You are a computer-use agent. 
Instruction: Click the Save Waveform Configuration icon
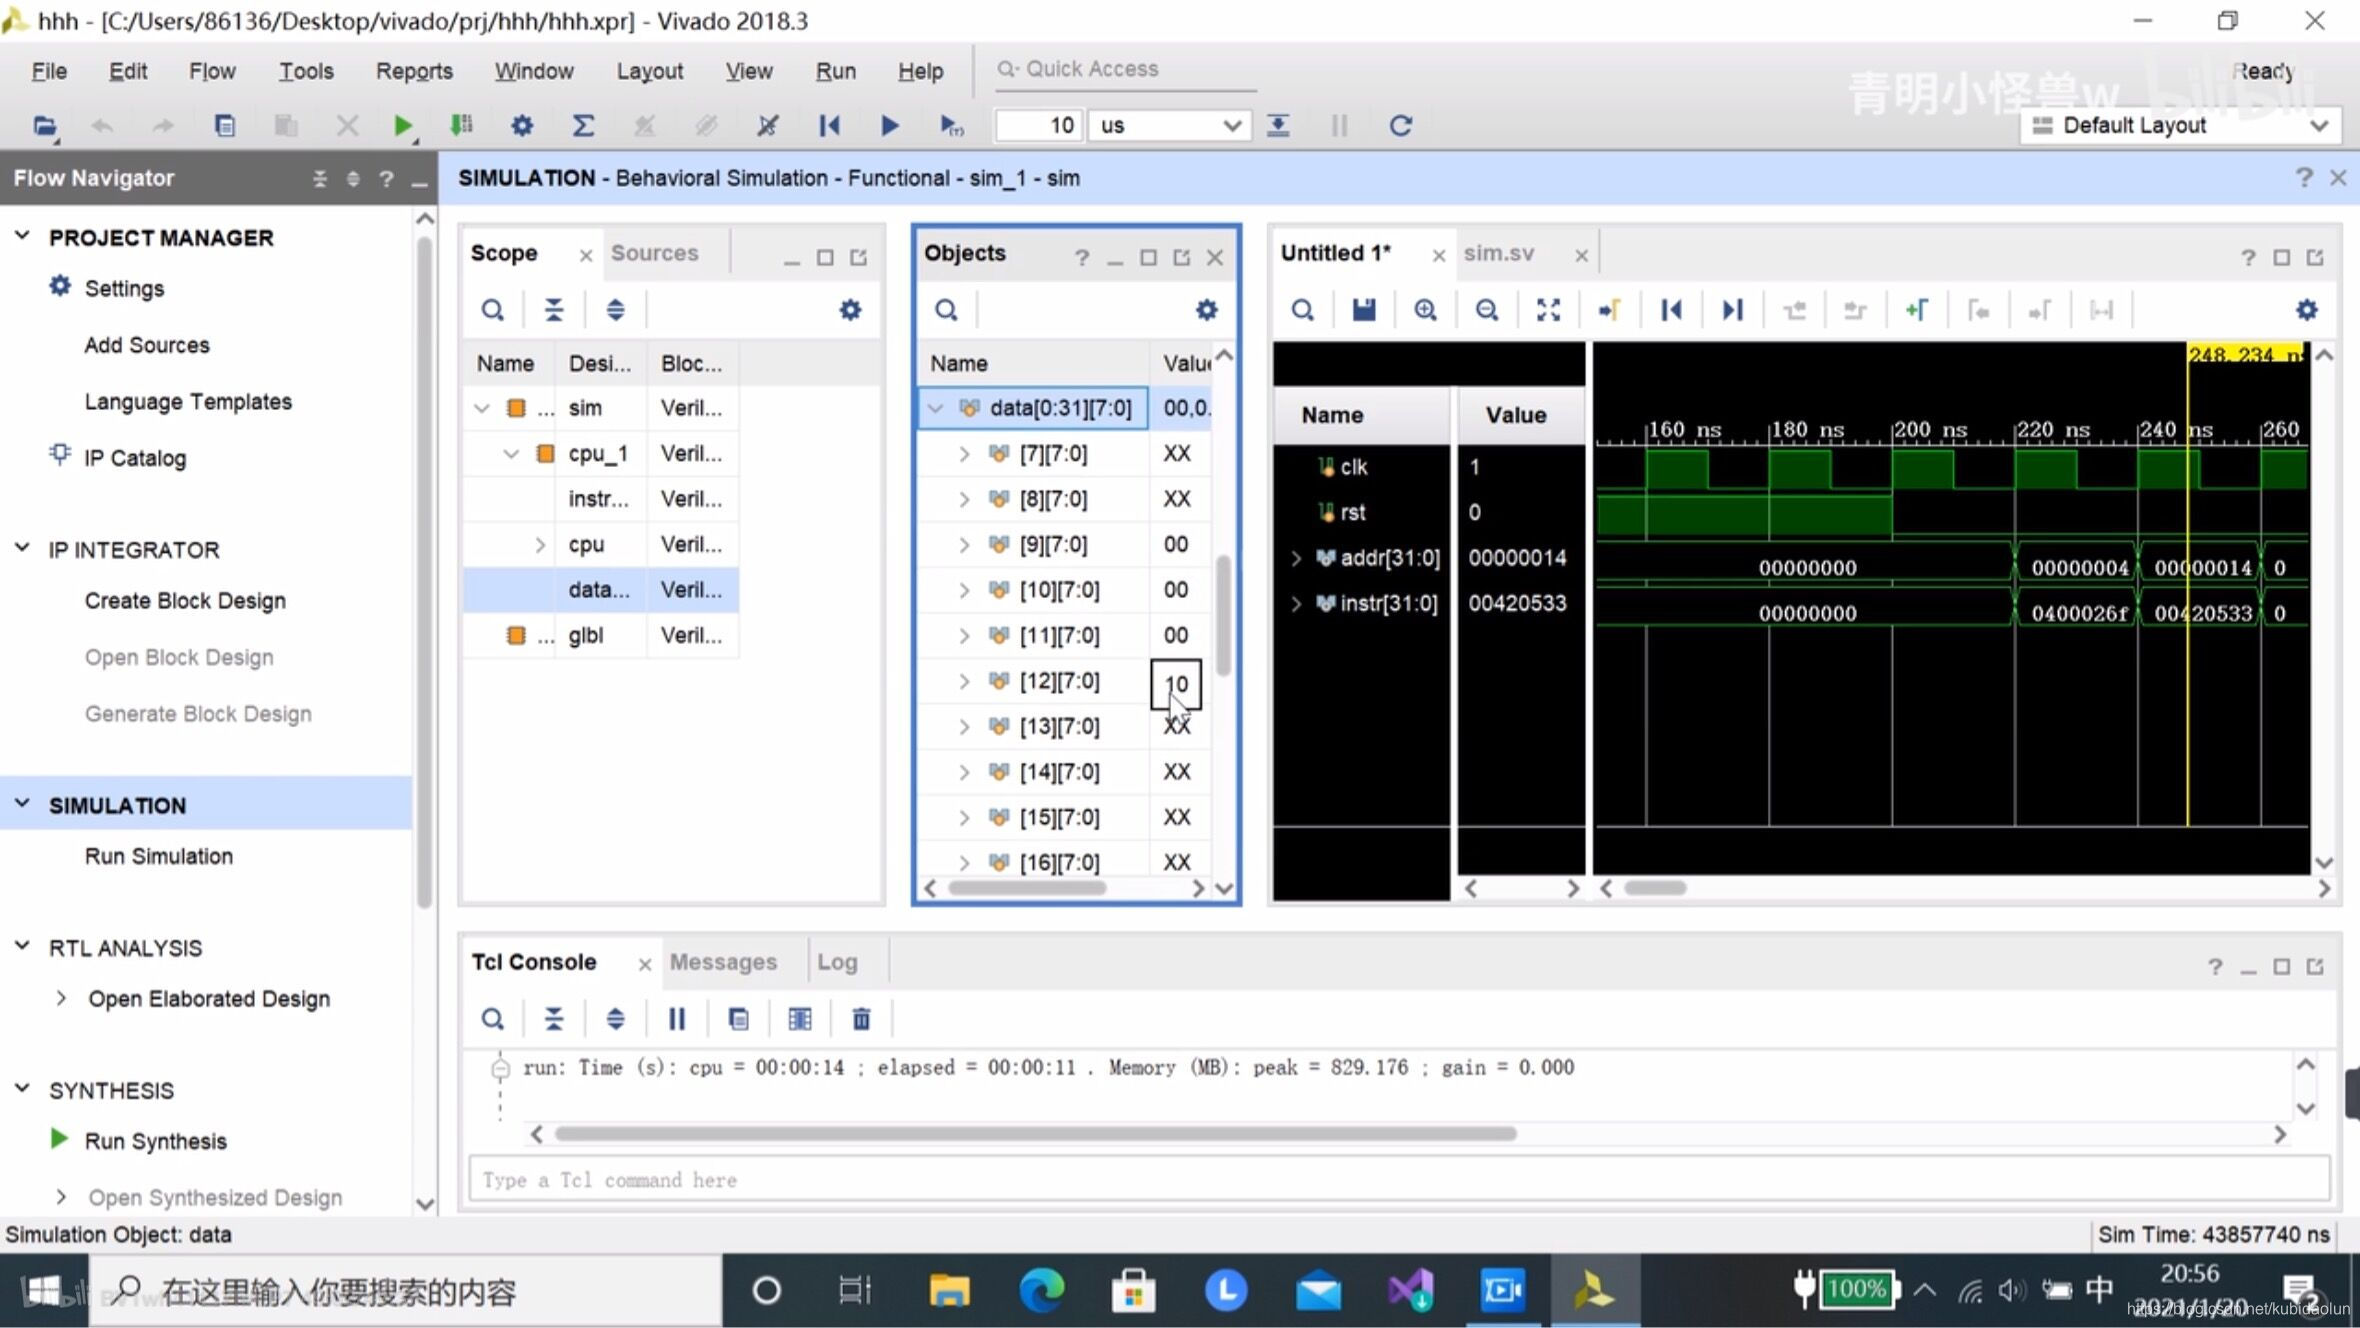1364,310
